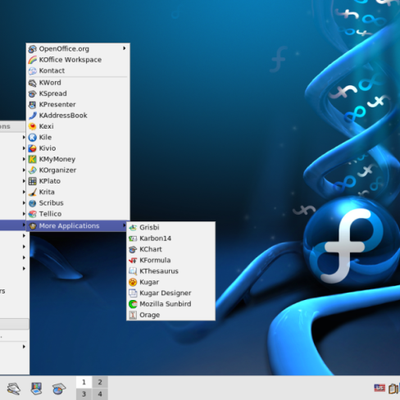Click the KPresenter icon in the menu
Image resolution: width=400 pixels, height=400 pixels.
point(32,105)
